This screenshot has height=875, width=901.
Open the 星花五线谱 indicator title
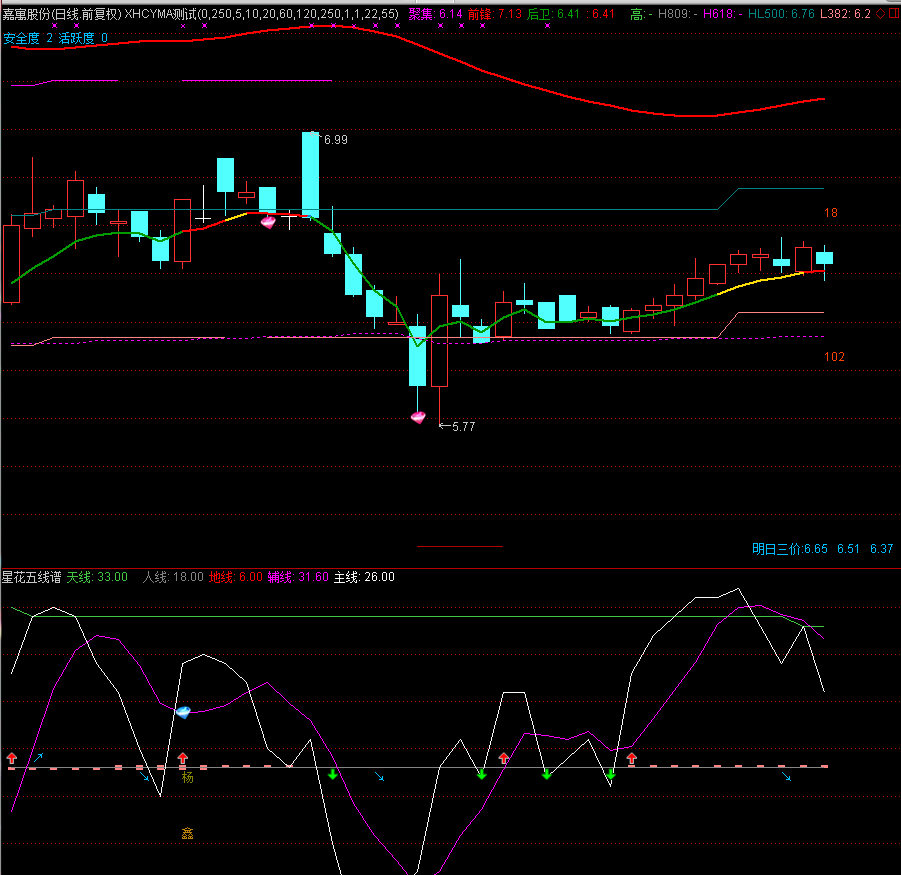[x=31, y=577]
